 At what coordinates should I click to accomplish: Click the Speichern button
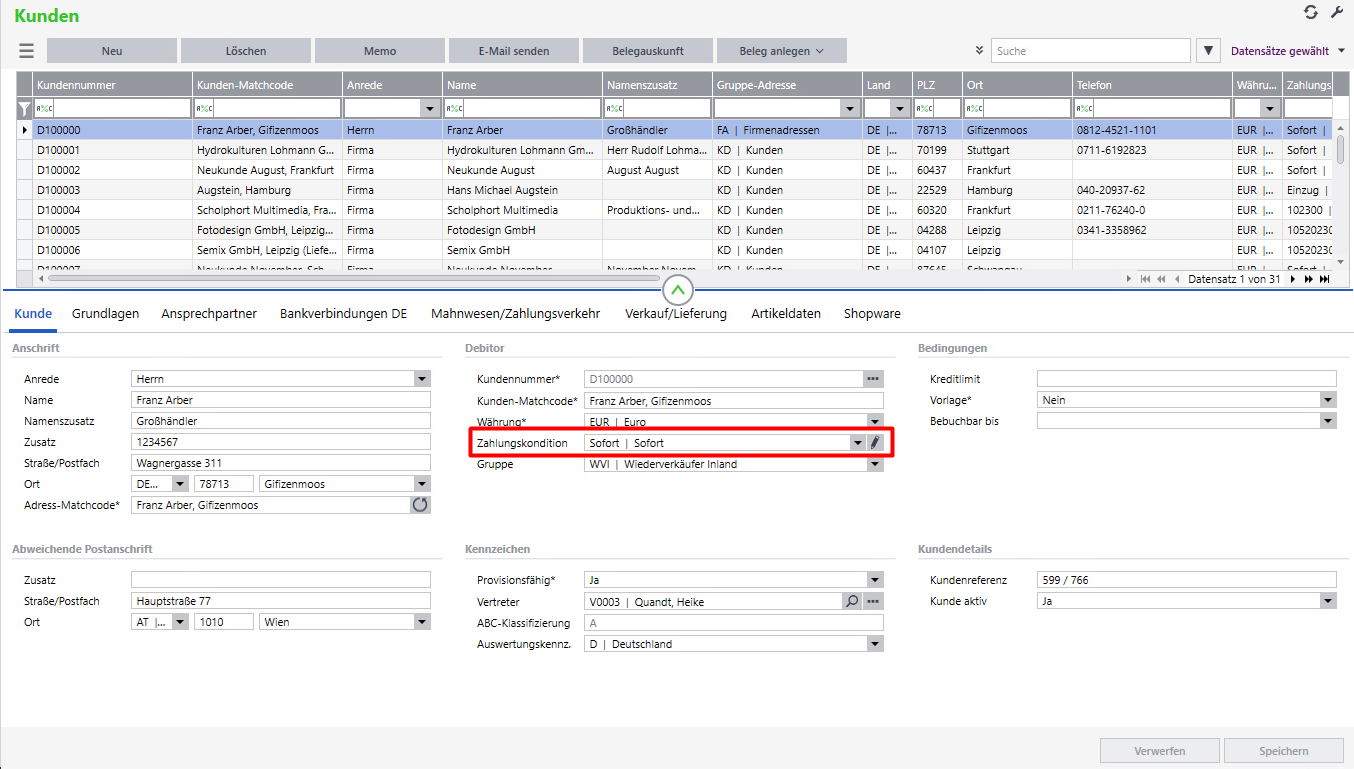click(x=1284, y=751)
